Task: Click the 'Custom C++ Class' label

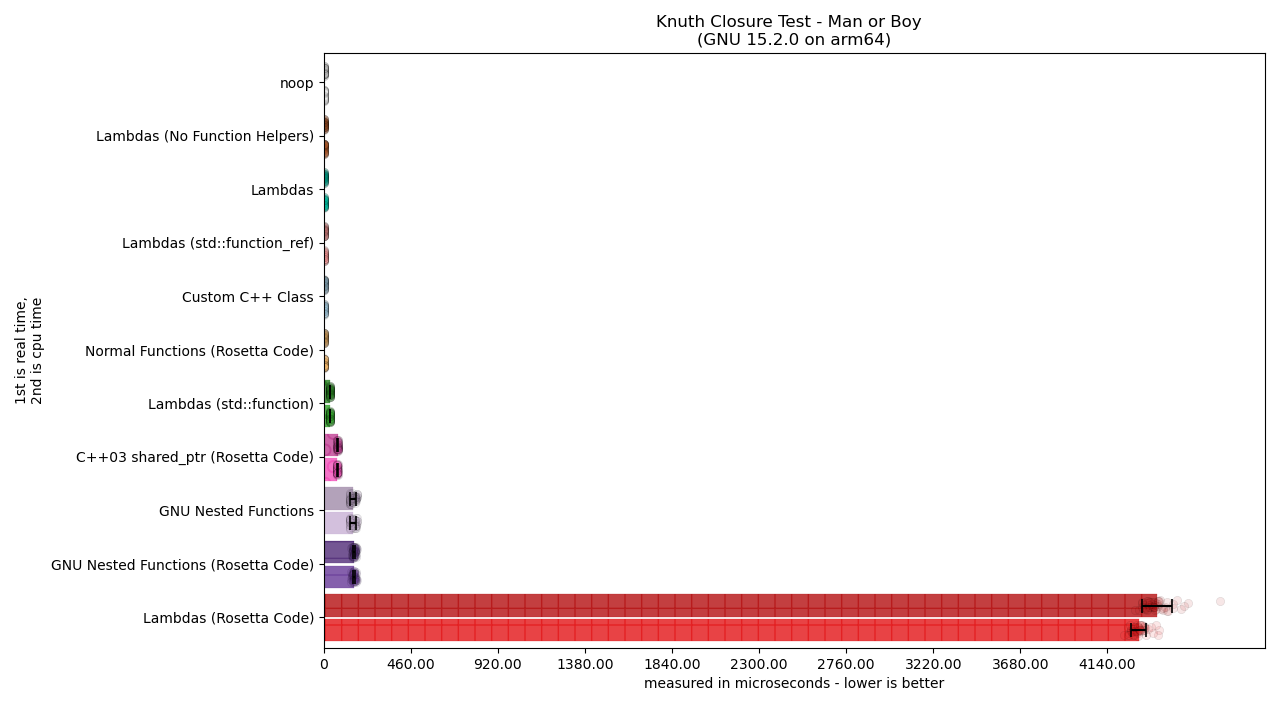Action: click(247, 297)
